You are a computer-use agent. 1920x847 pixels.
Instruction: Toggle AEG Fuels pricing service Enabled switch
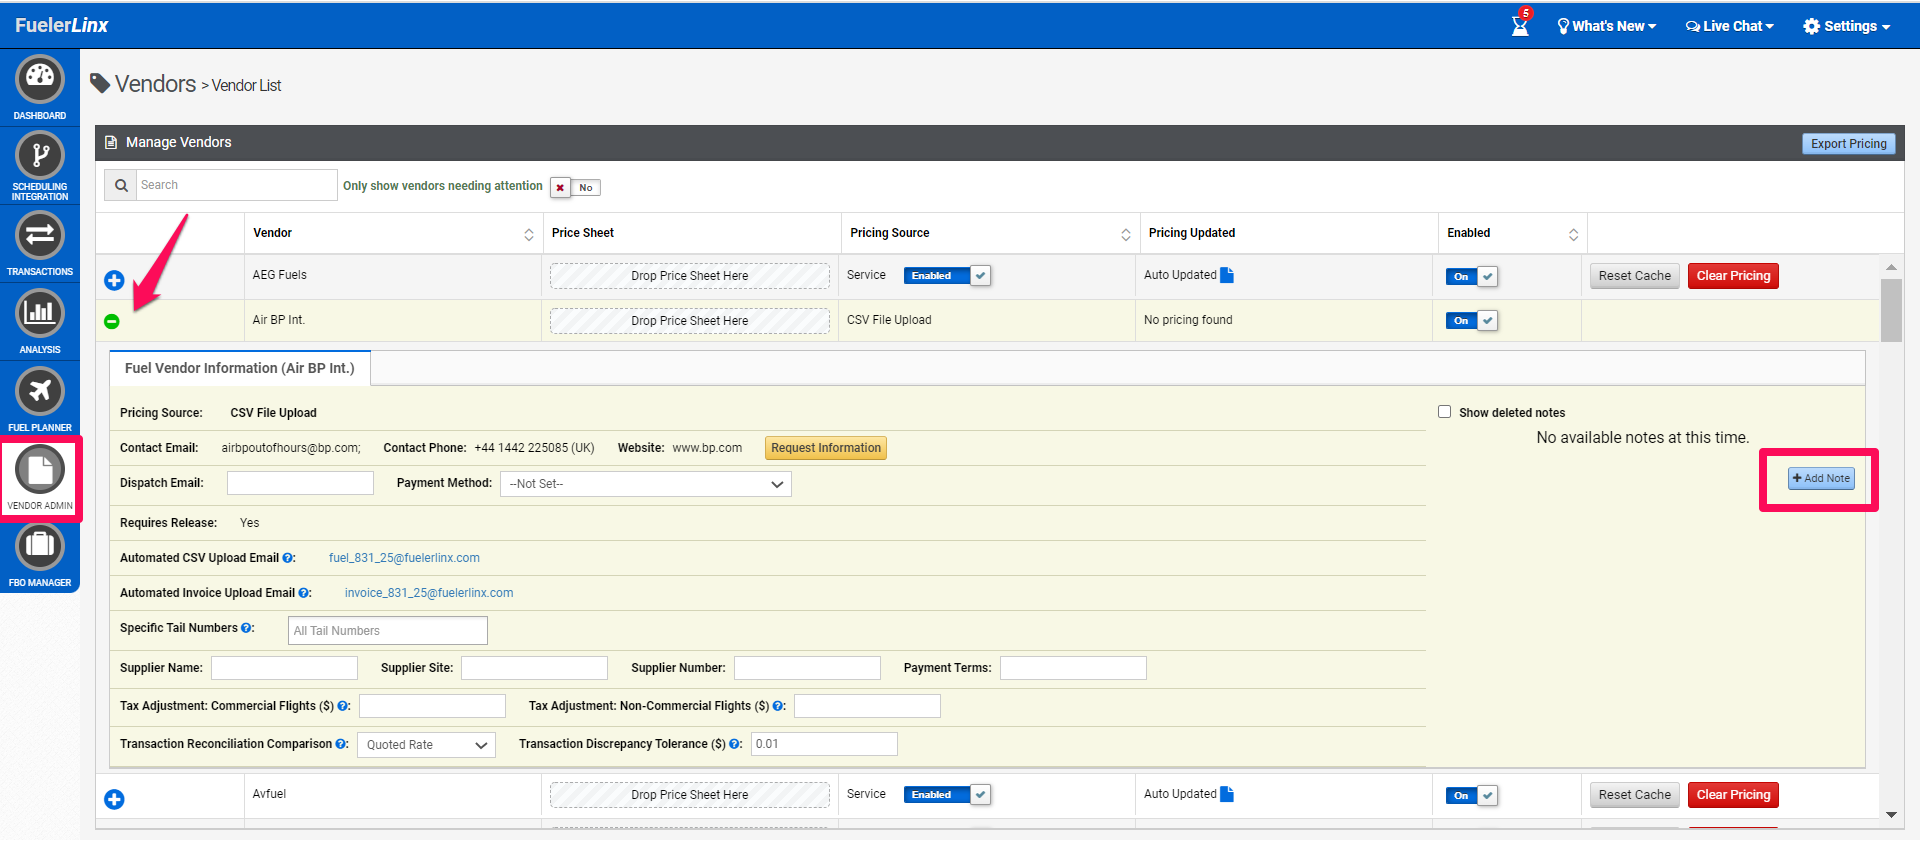(x=946, y=276)
